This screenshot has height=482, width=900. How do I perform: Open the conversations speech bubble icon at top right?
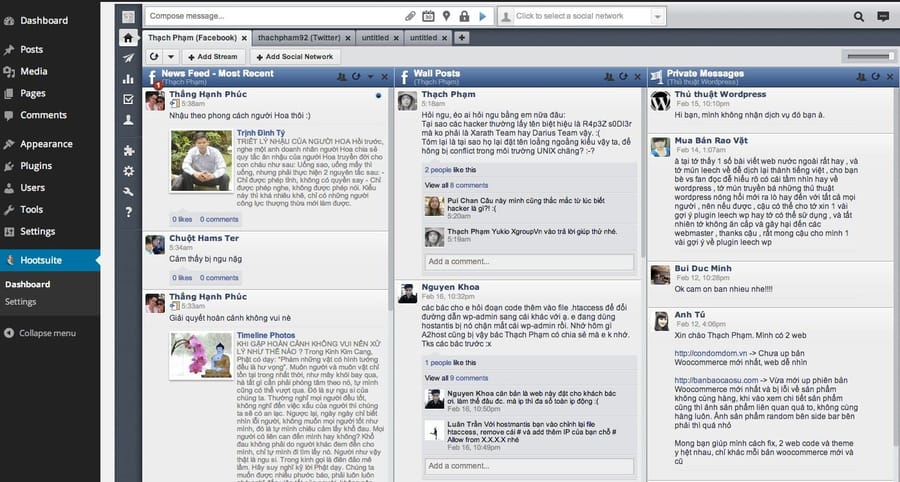(883, 17)
